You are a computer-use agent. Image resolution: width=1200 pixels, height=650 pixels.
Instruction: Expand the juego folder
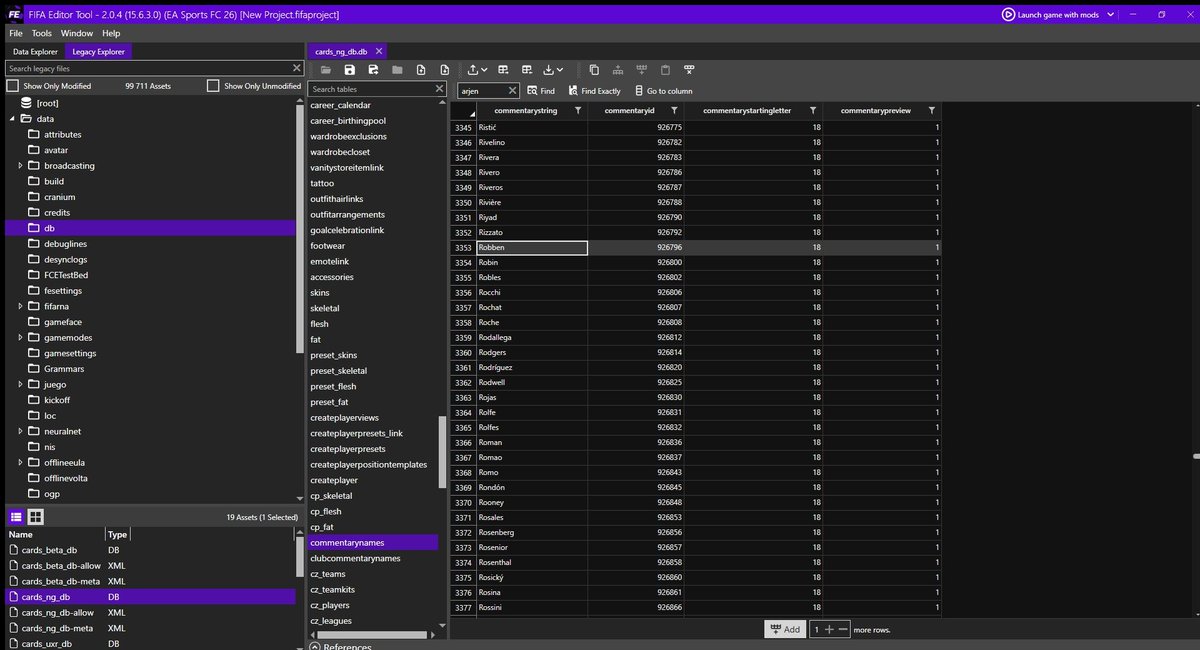click(20, 384)
